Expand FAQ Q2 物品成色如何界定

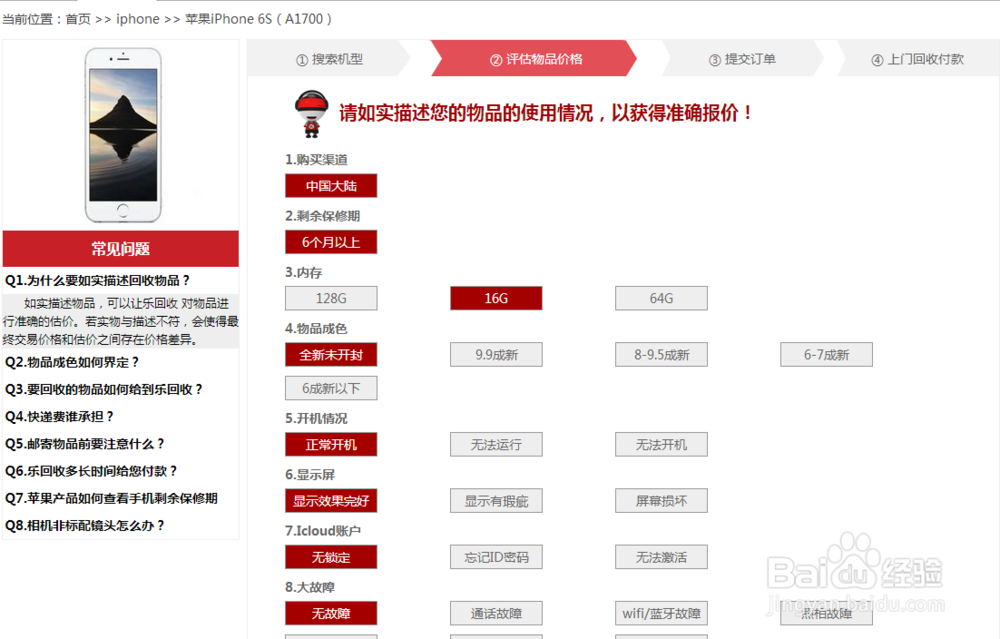pos(71,362)
